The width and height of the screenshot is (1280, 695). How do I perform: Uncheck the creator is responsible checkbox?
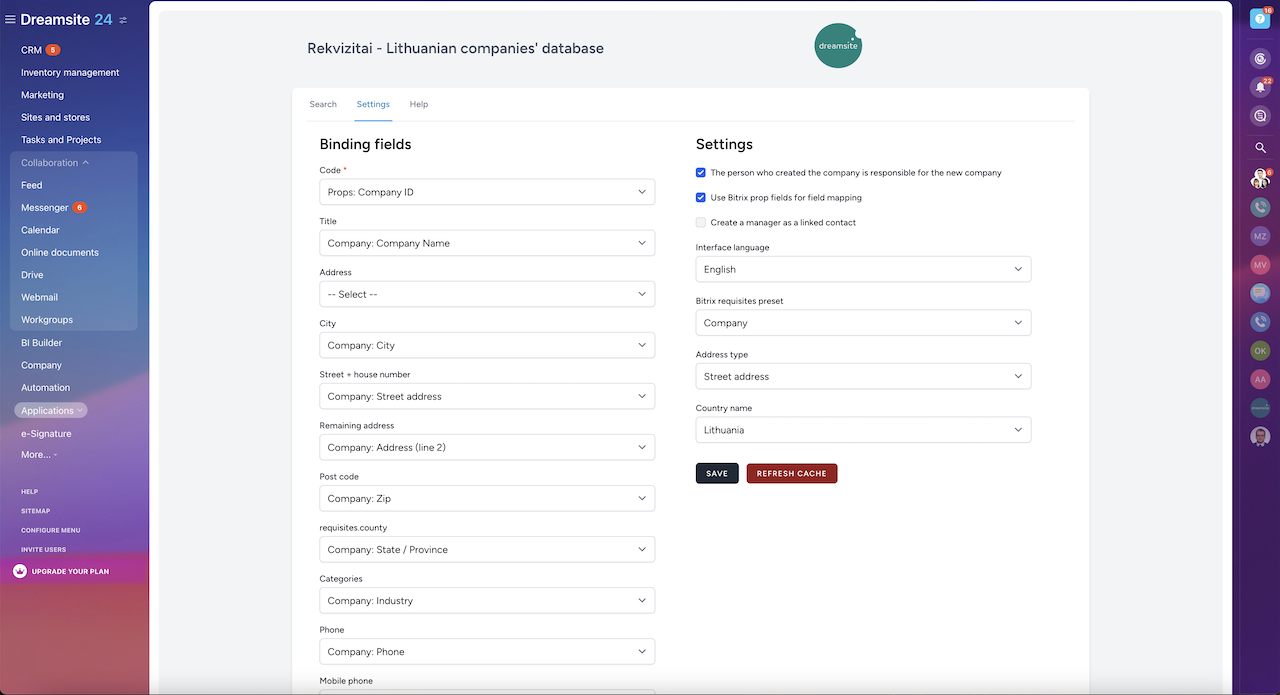[701, 173]
